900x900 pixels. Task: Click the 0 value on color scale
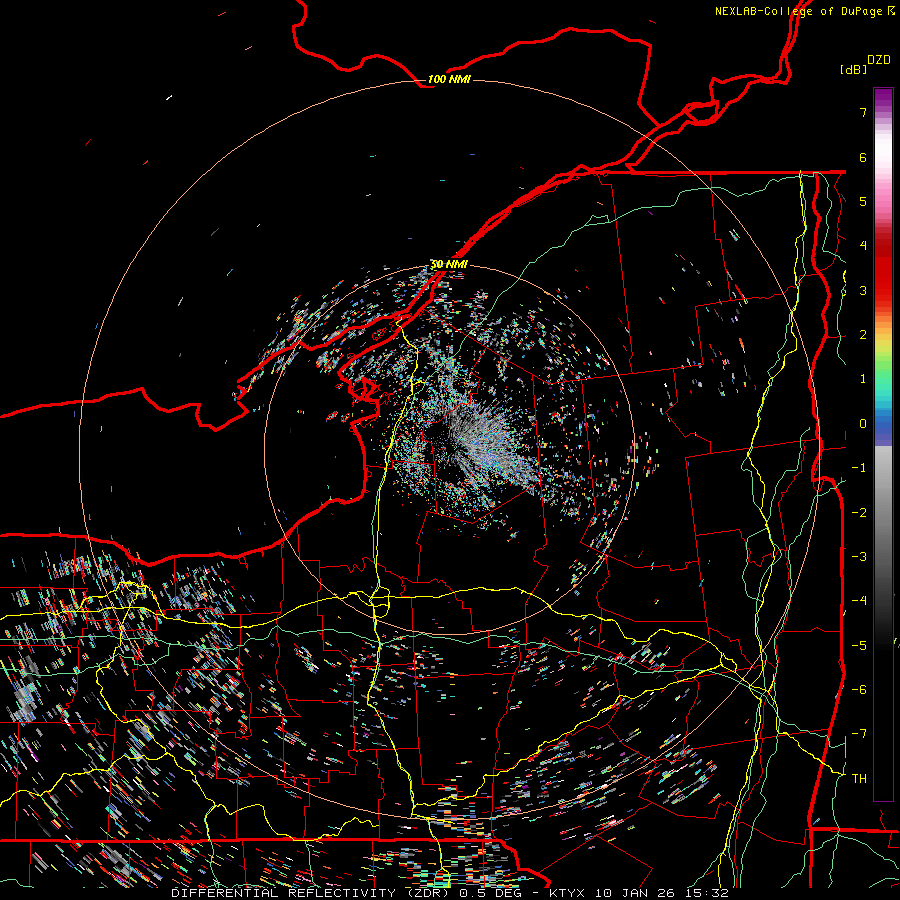tap(863, 424)
